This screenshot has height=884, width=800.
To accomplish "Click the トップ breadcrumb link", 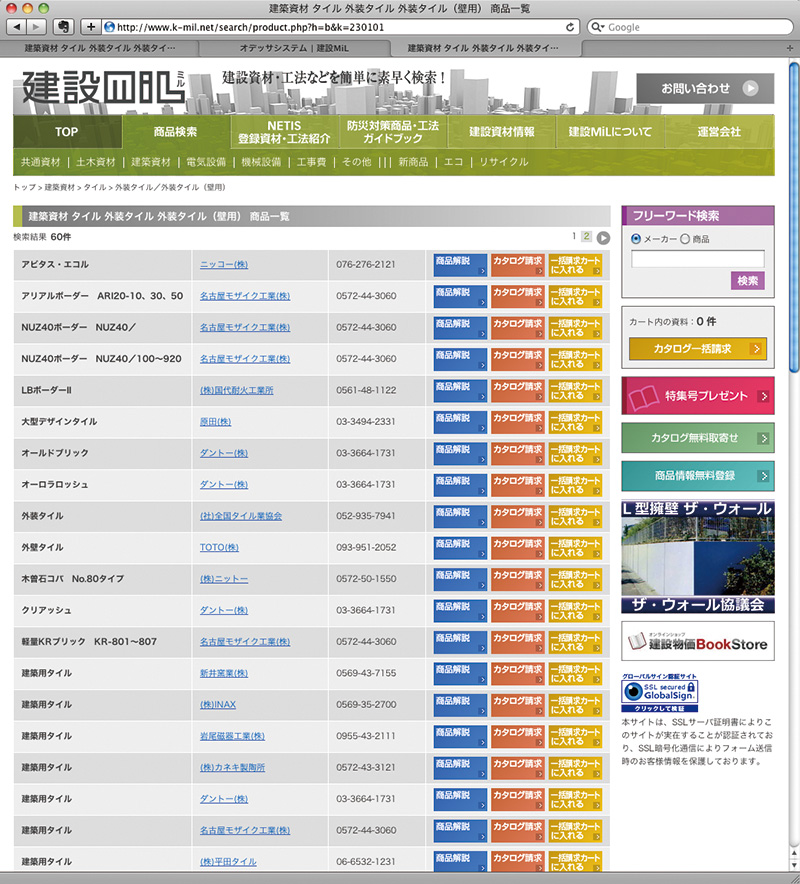I will tap(24, 187).
